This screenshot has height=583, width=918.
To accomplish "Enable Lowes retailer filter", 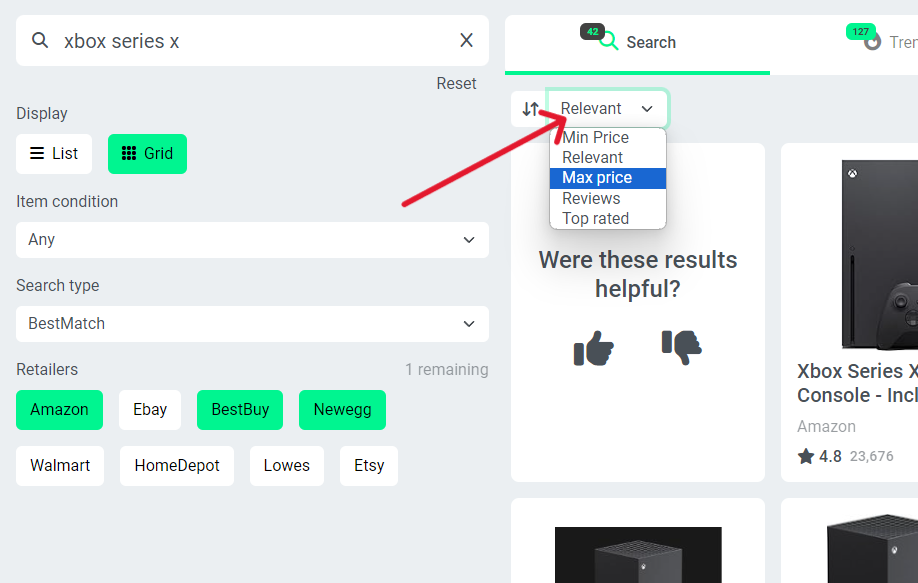I will click(287, 466).
